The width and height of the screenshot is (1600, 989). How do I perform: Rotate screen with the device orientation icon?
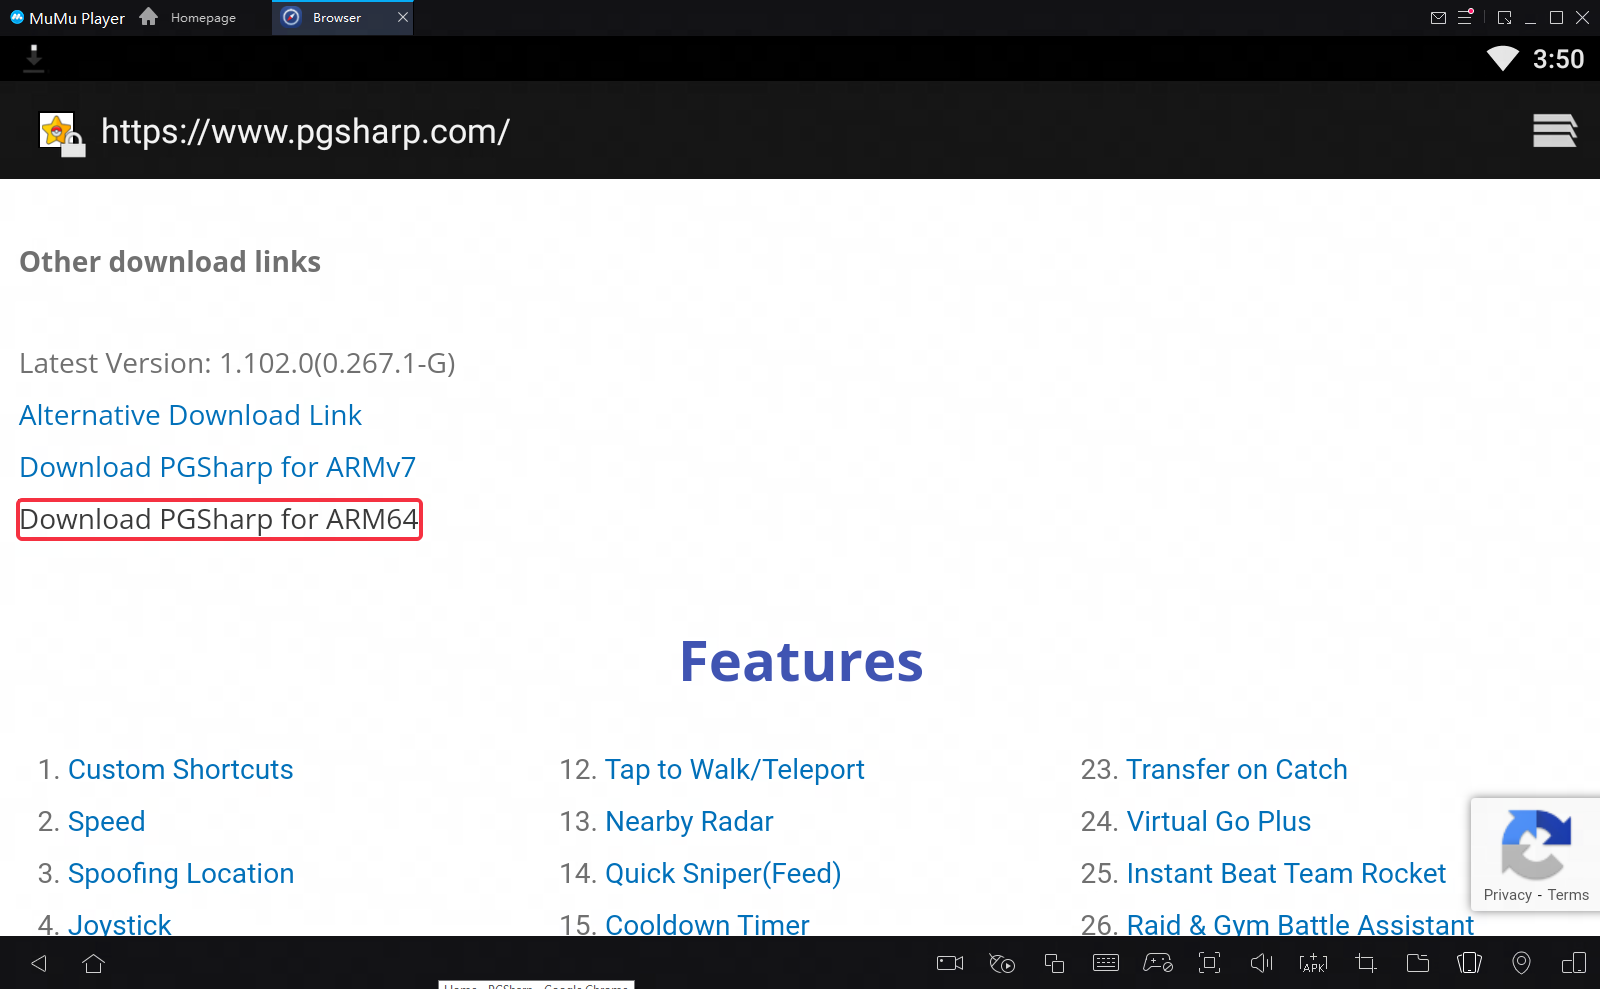1573,963
